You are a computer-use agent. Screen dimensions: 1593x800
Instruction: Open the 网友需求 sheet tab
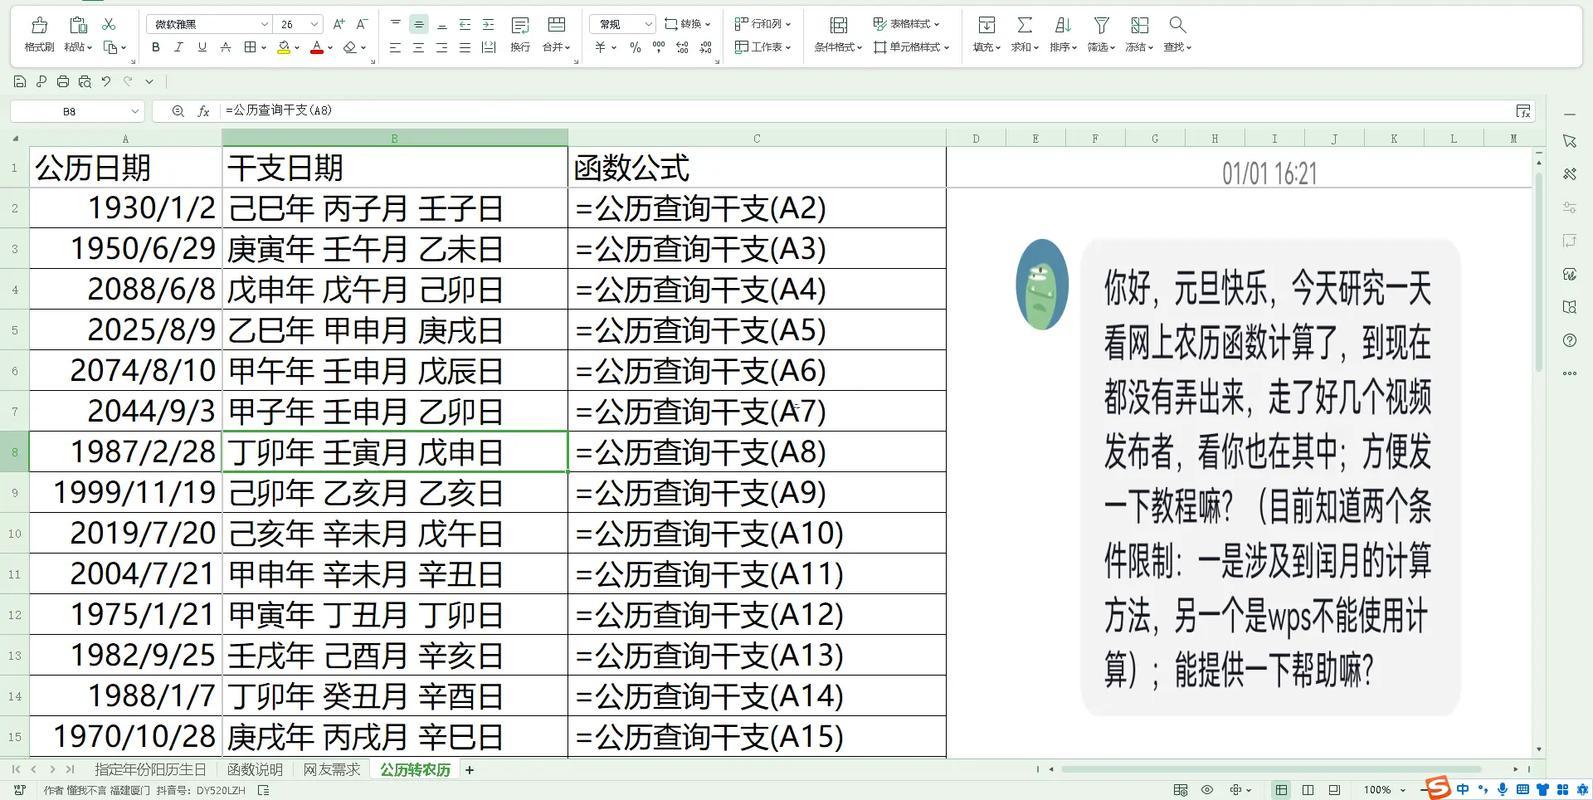[x=331, y=769]
